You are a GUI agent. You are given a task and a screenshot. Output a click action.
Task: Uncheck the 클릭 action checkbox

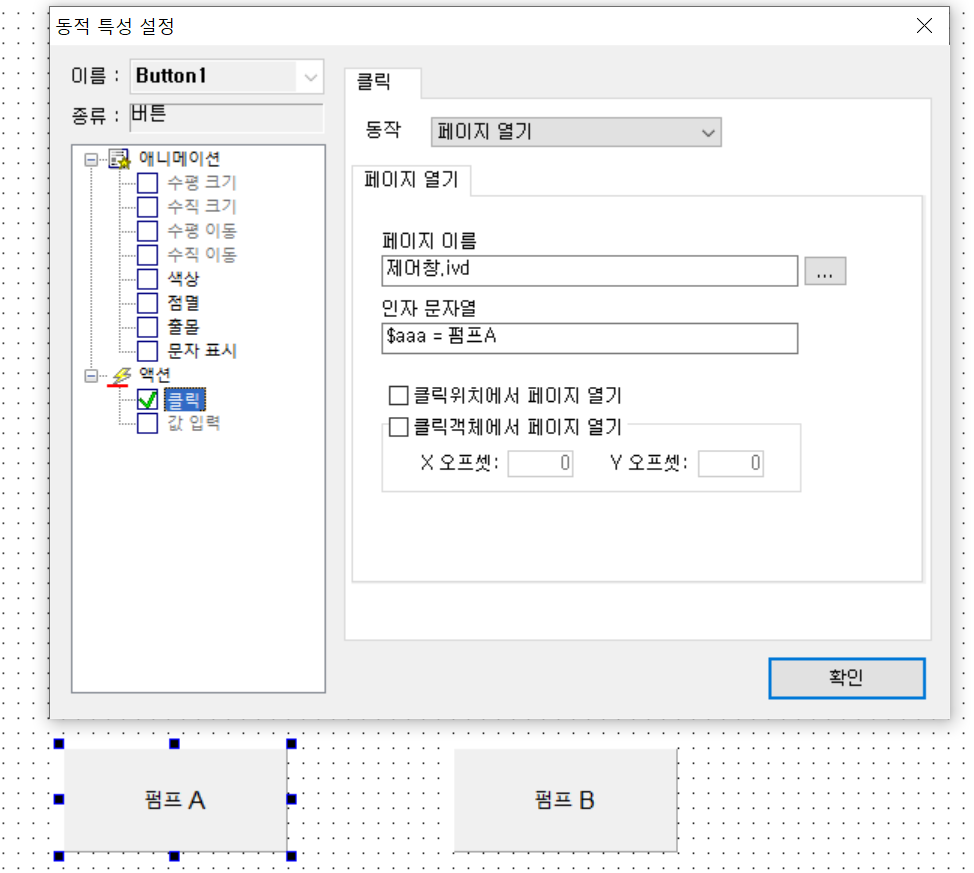[147, 400]
